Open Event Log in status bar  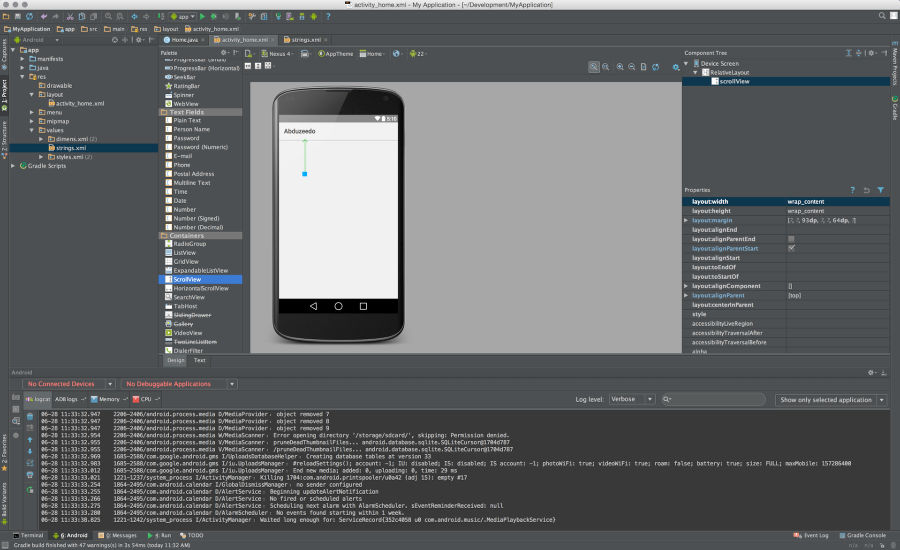pos(811,536)
